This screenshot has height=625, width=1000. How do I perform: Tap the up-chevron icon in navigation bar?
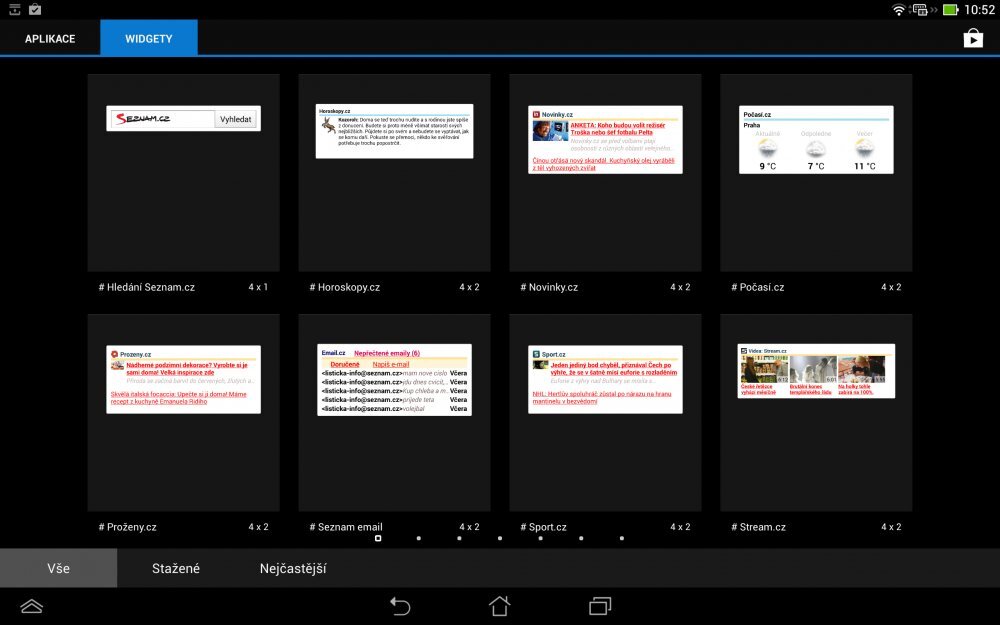click(32, 605)
